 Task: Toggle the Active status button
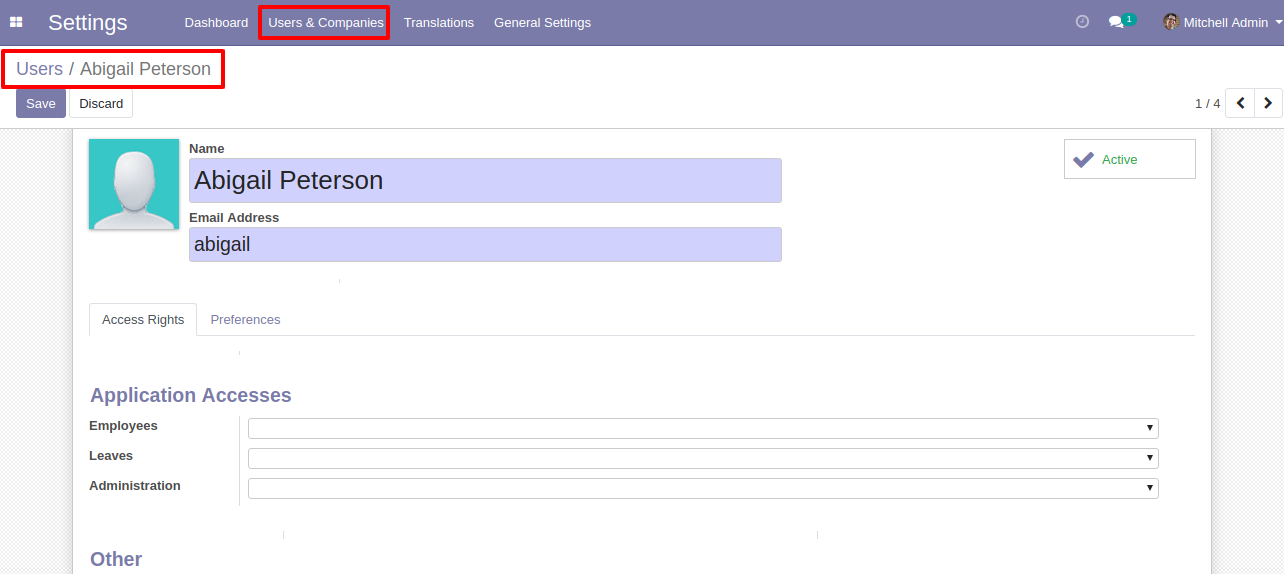click(x=1130, y=159)
